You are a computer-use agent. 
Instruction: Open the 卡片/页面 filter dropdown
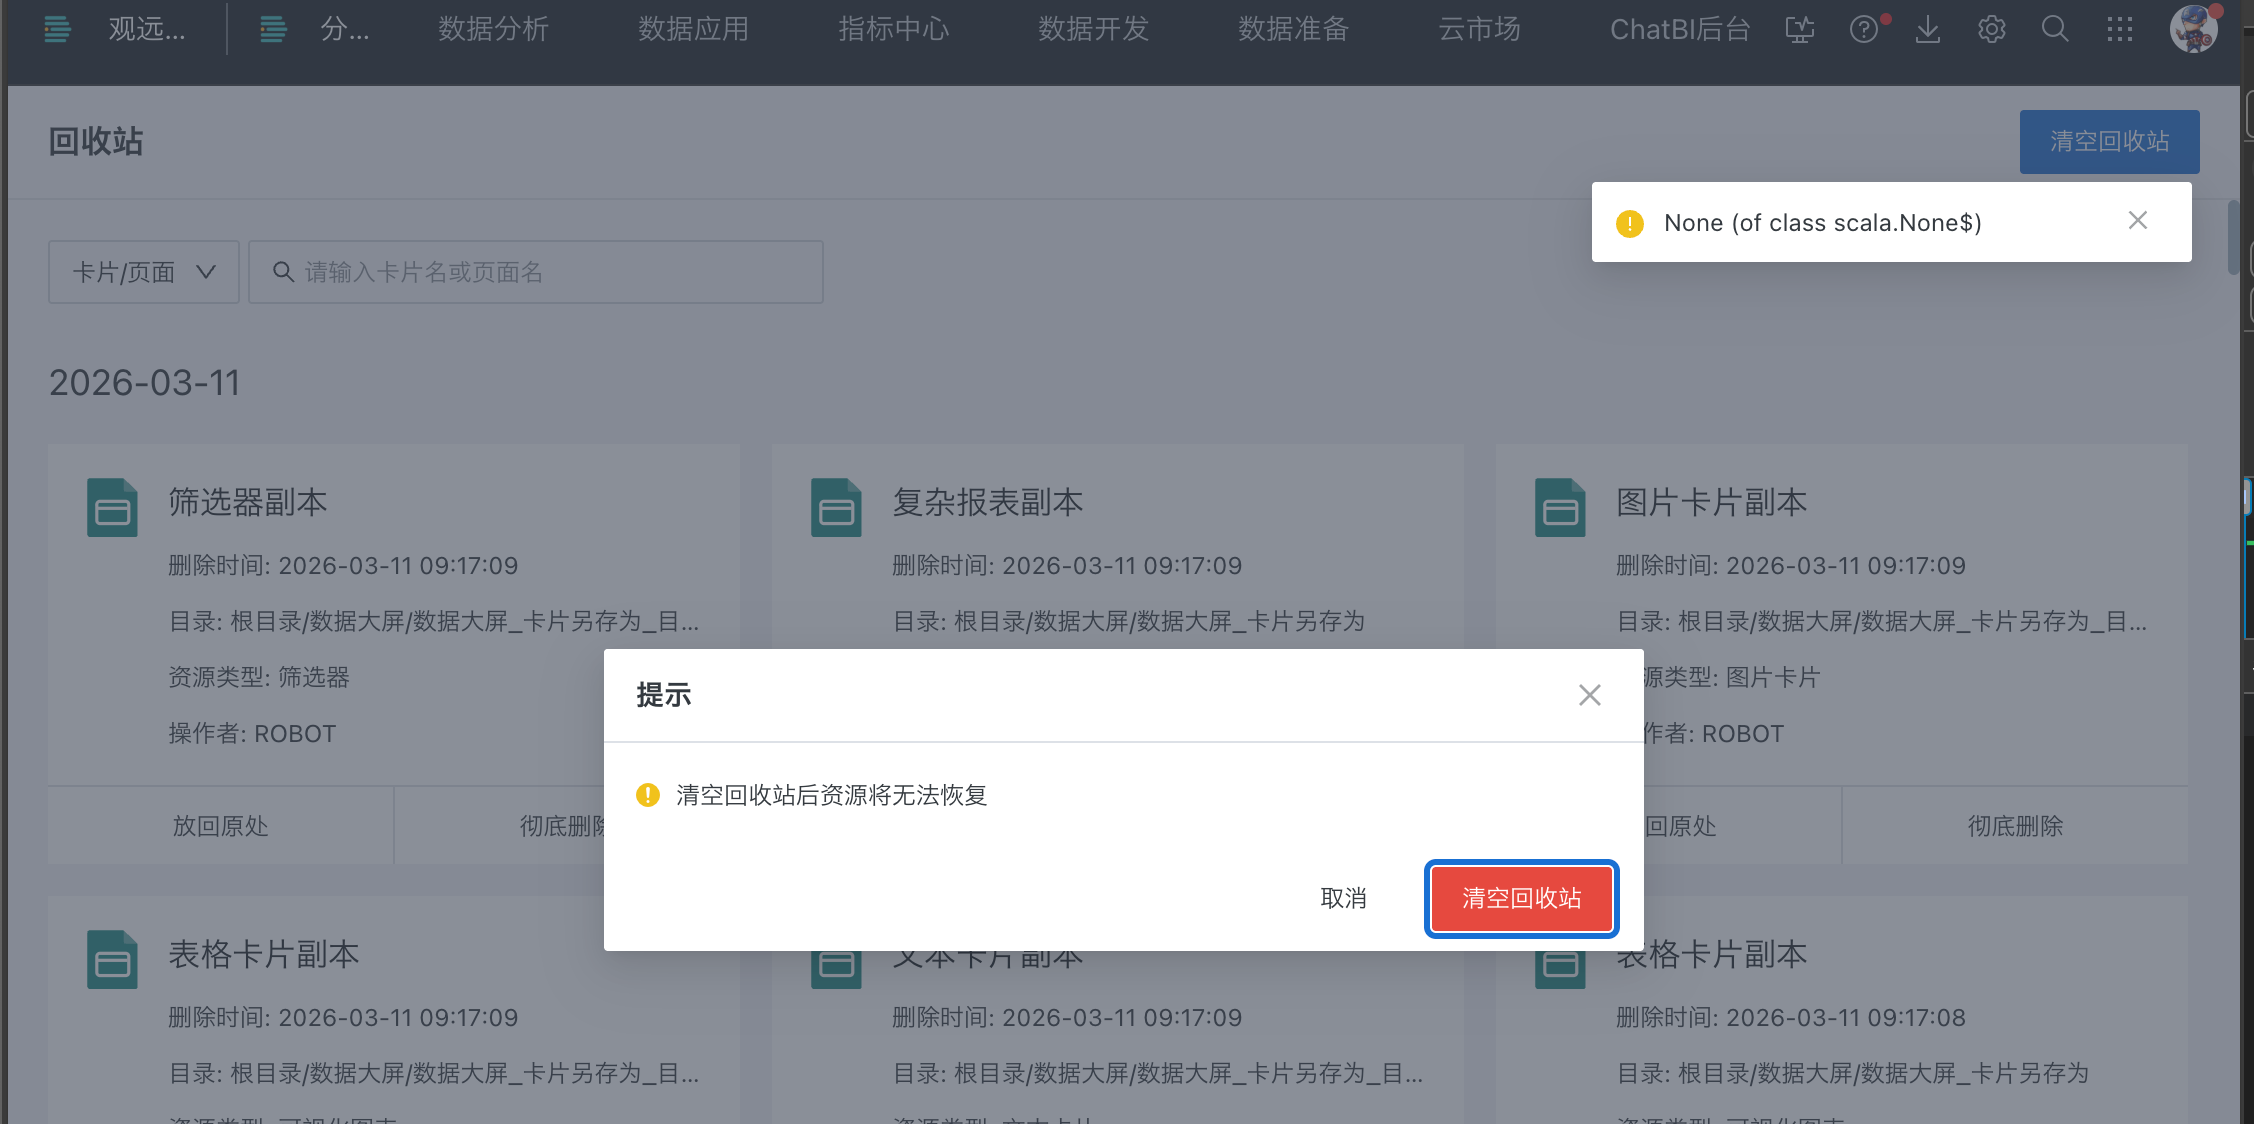143,271
